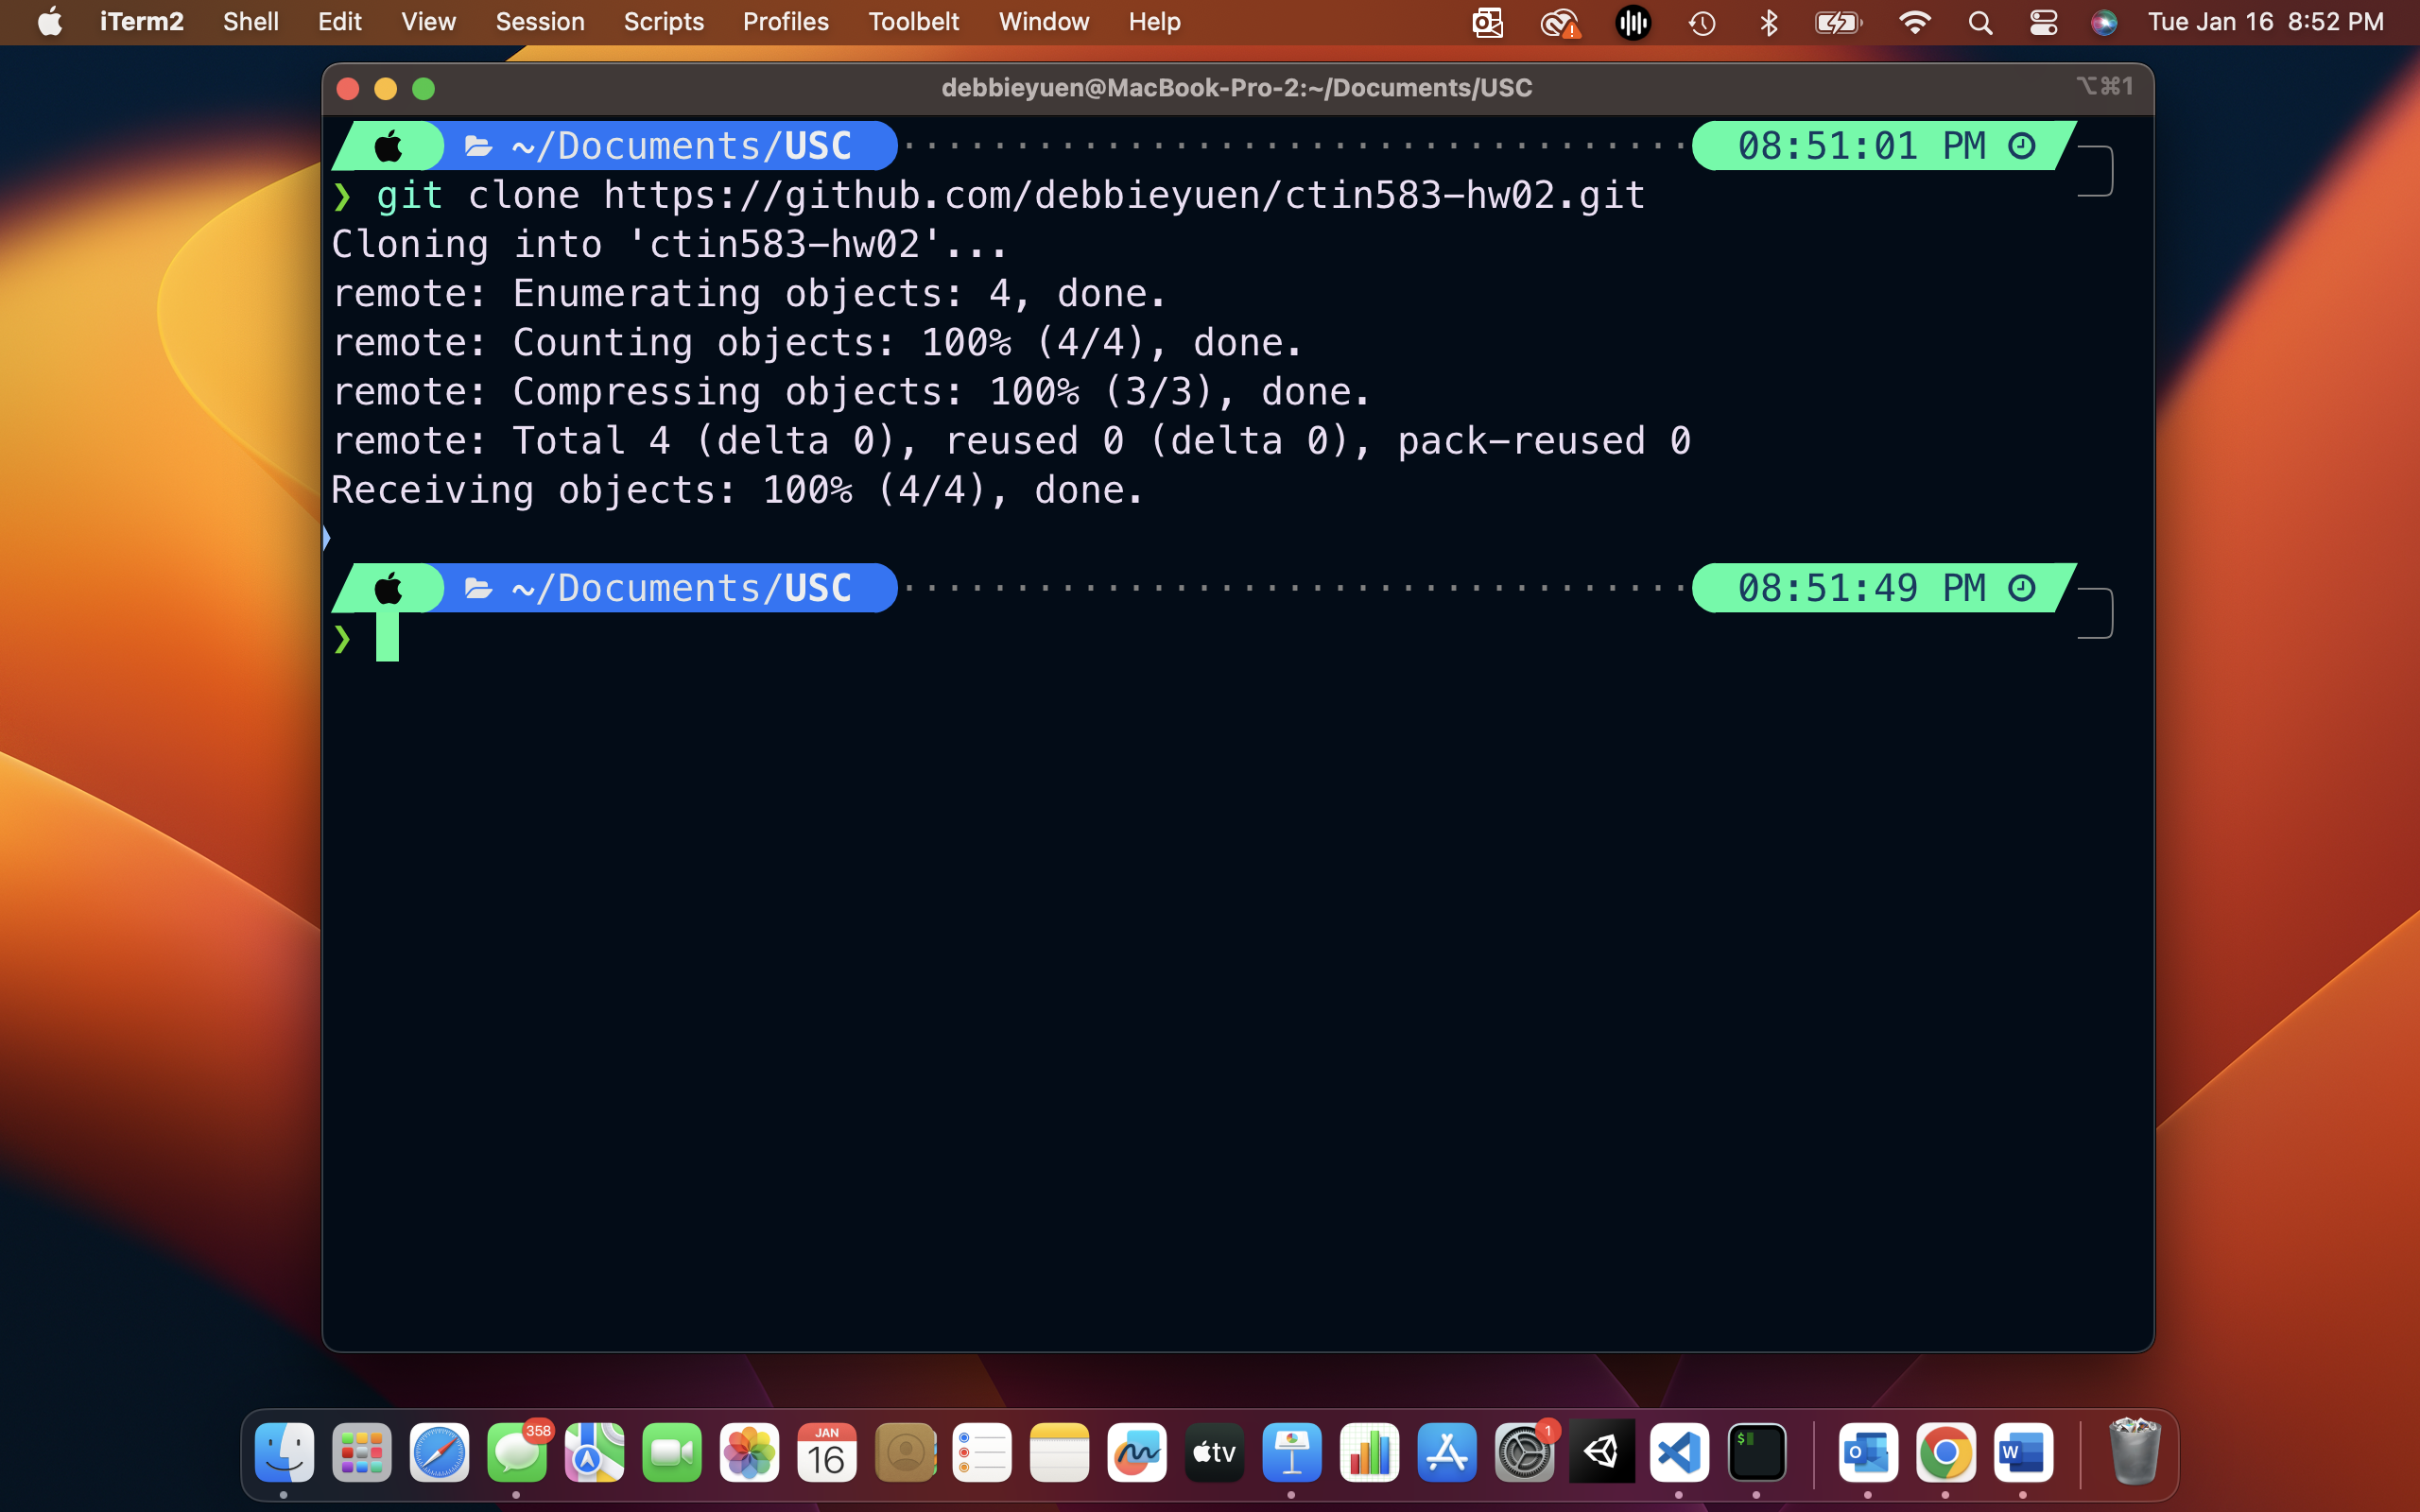
Task: Open Safari from the Dock
Action: coord(439,1452)
